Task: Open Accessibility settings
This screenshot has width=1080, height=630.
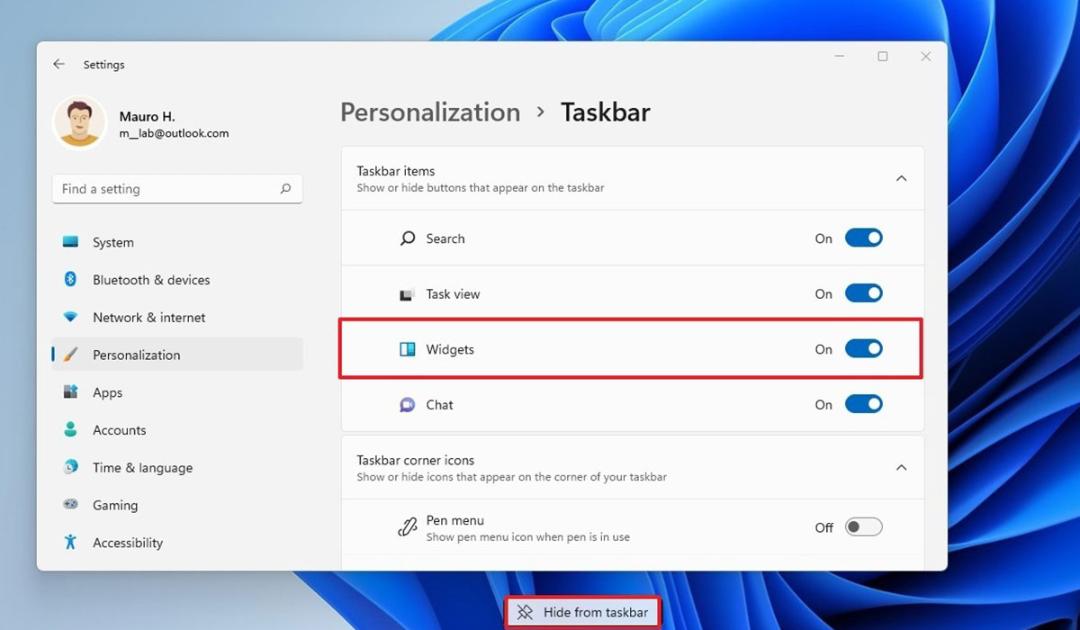Action: pos(177,542)
